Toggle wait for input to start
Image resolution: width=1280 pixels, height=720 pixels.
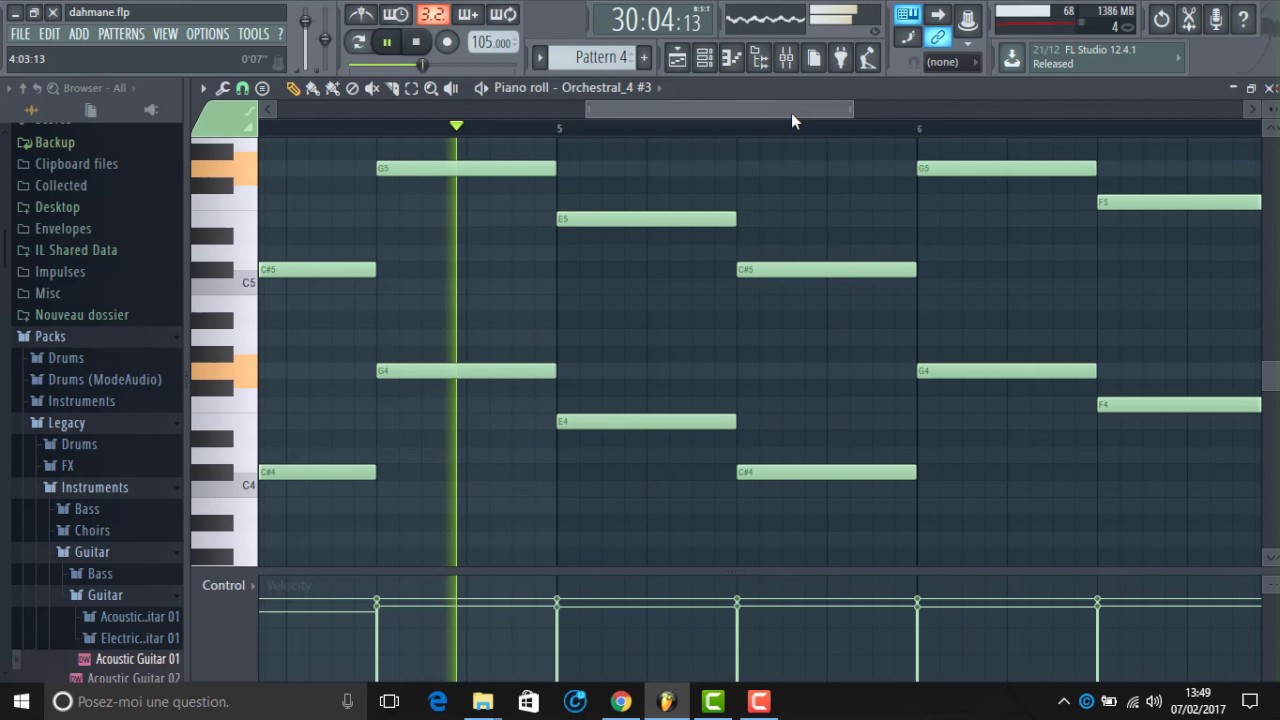(396, 14)
